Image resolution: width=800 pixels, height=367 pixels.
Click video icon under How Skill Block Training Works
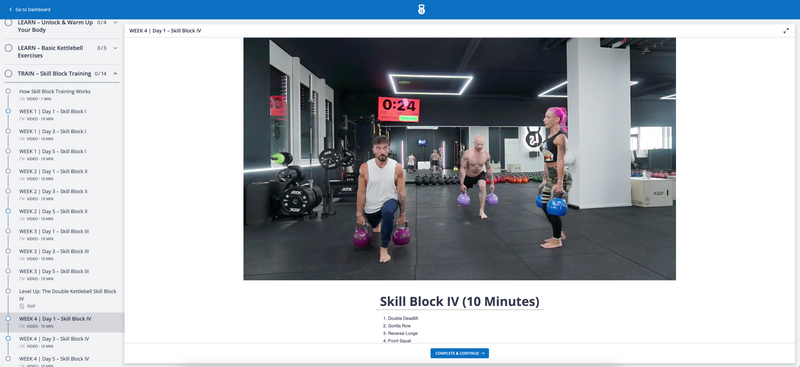[22, 99]
